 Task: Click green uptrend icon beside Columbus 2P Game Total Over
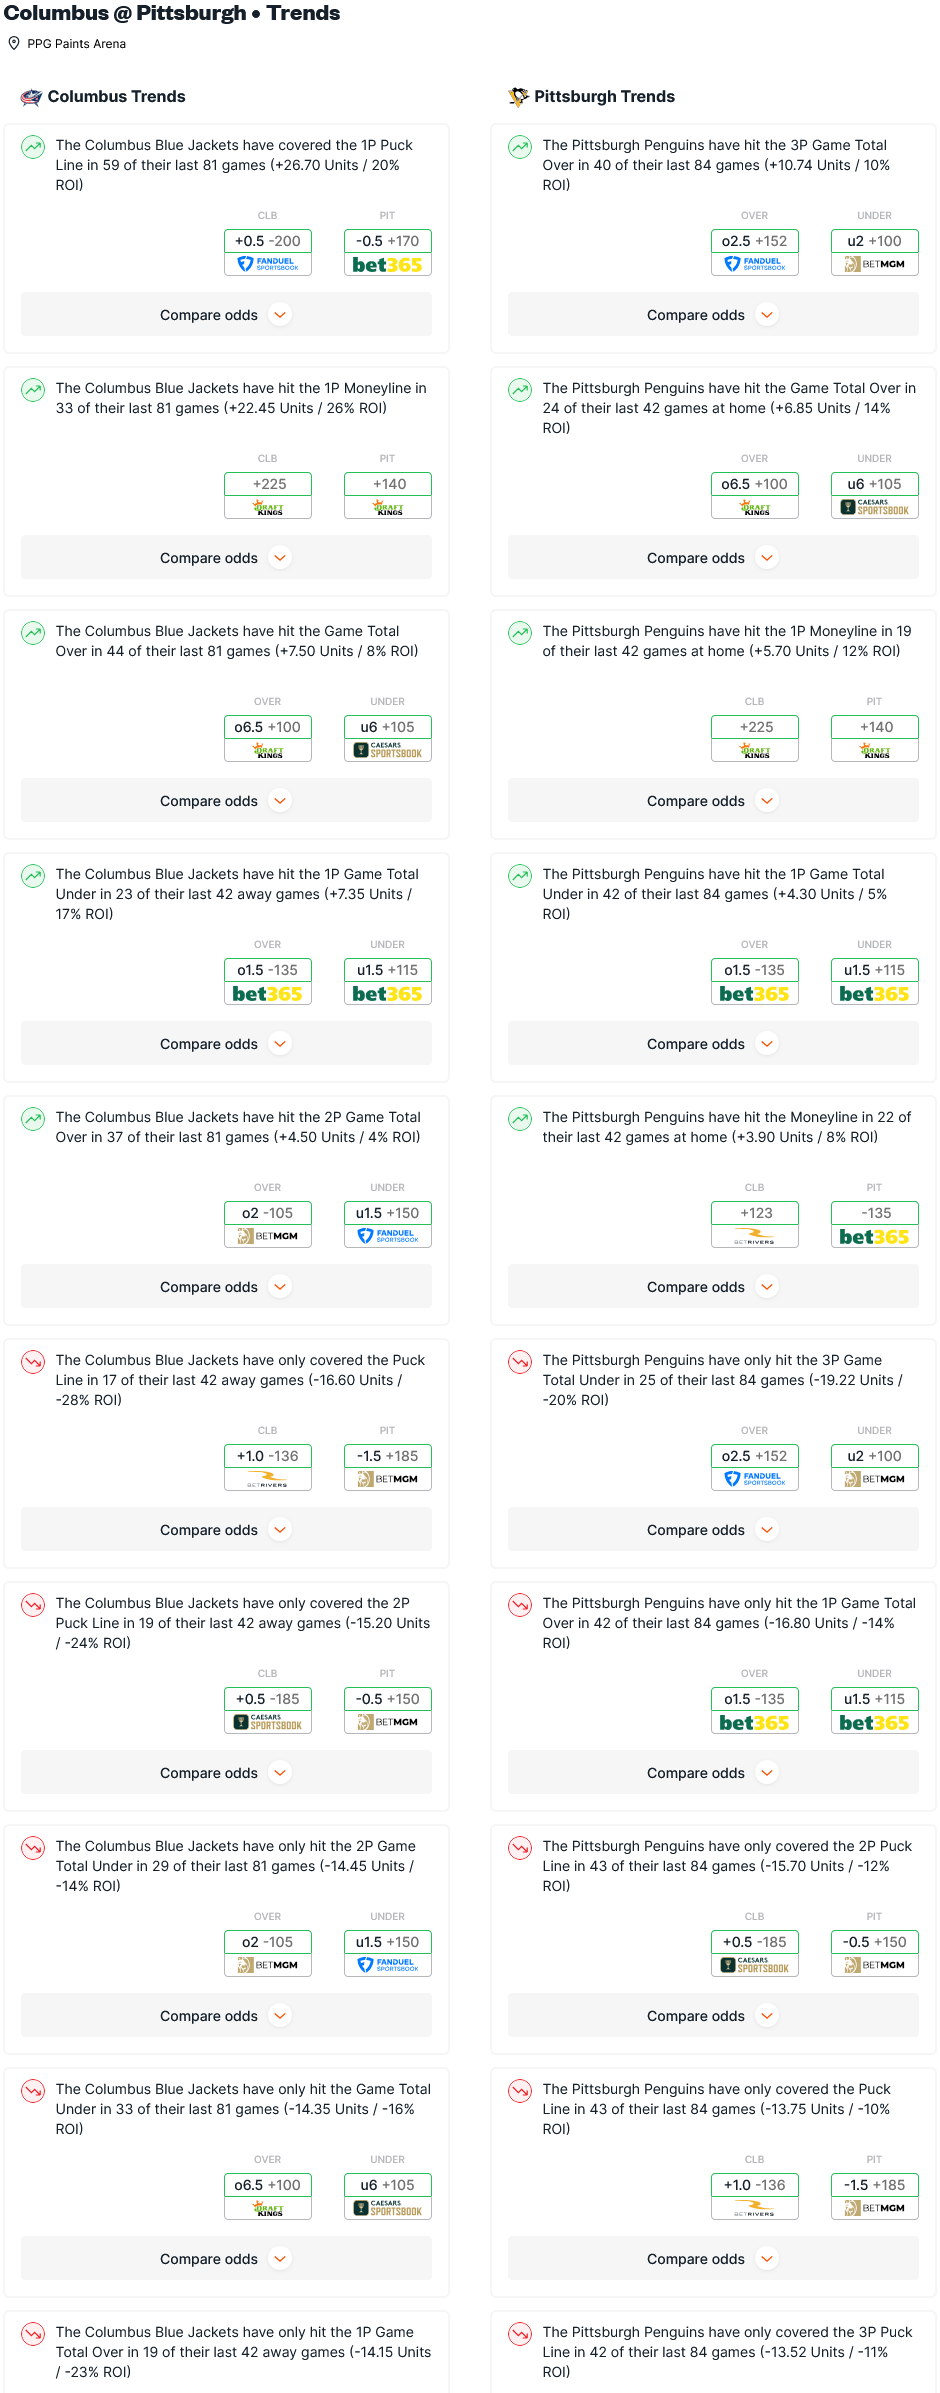click(x=33, y=1119)
